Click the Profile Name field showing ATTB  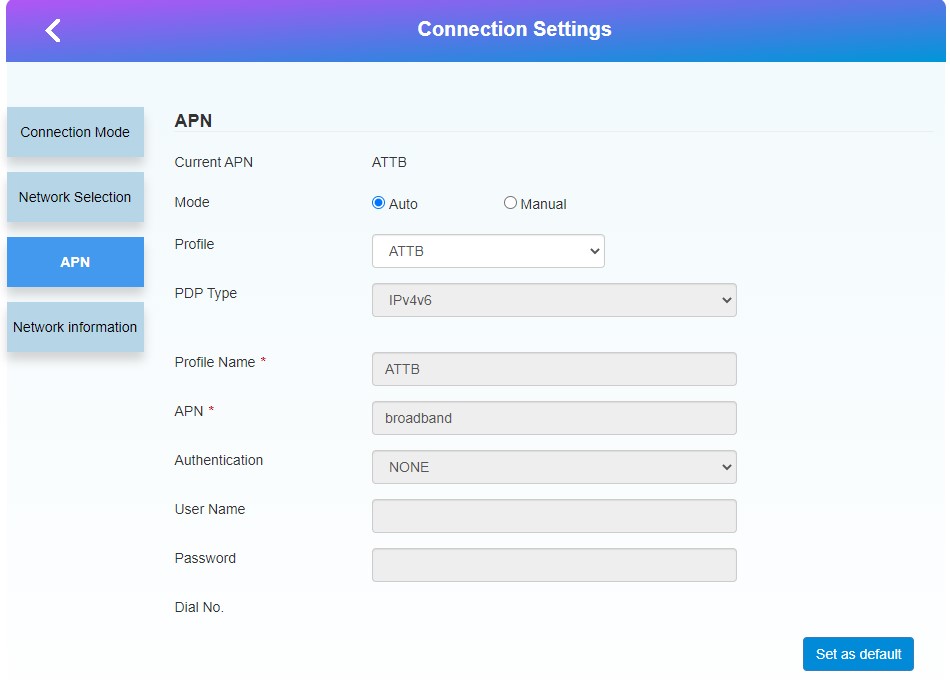point(554,369)
